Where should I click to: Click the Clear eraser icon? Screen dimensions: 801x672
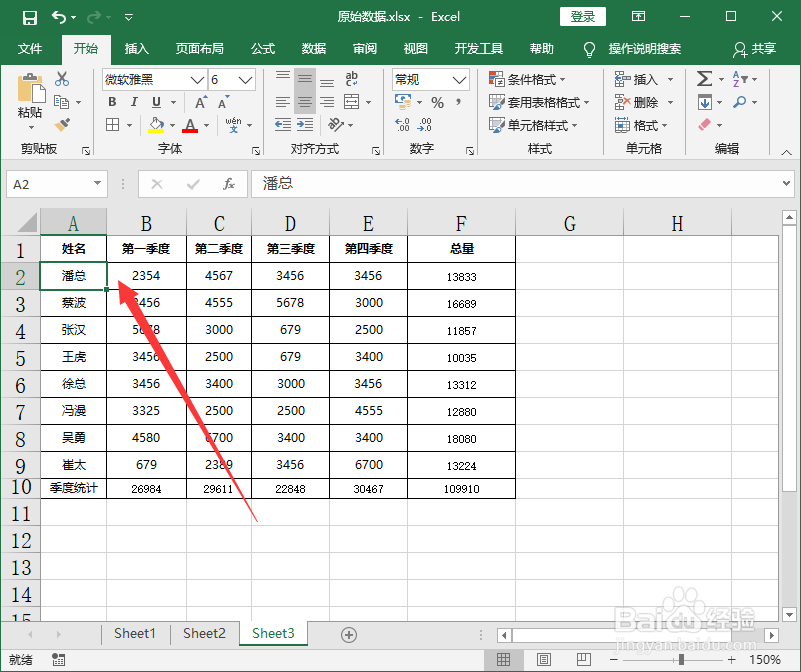click(704, 124)
